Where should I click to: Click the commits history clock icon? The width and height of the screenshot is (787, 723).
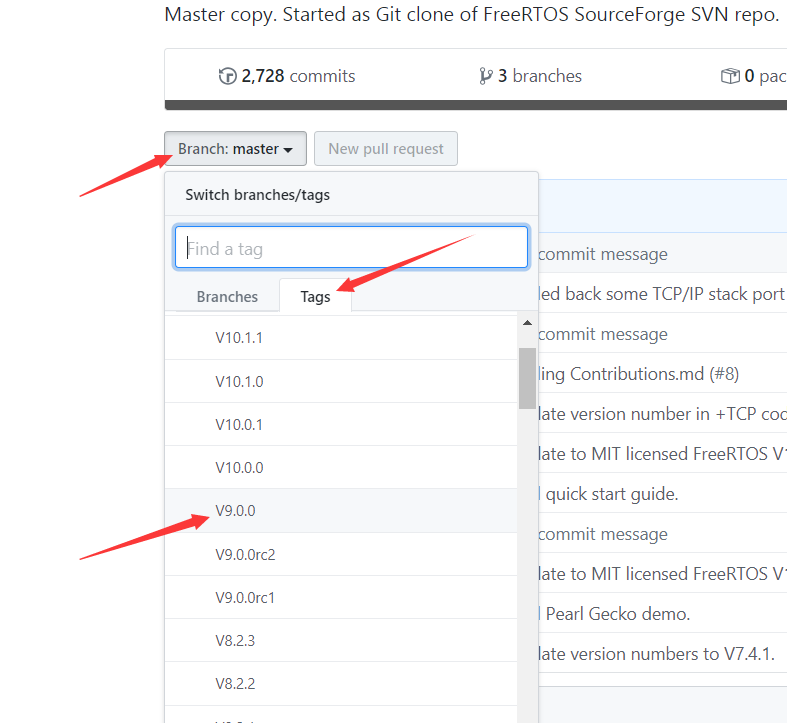[x=228, y=76]
